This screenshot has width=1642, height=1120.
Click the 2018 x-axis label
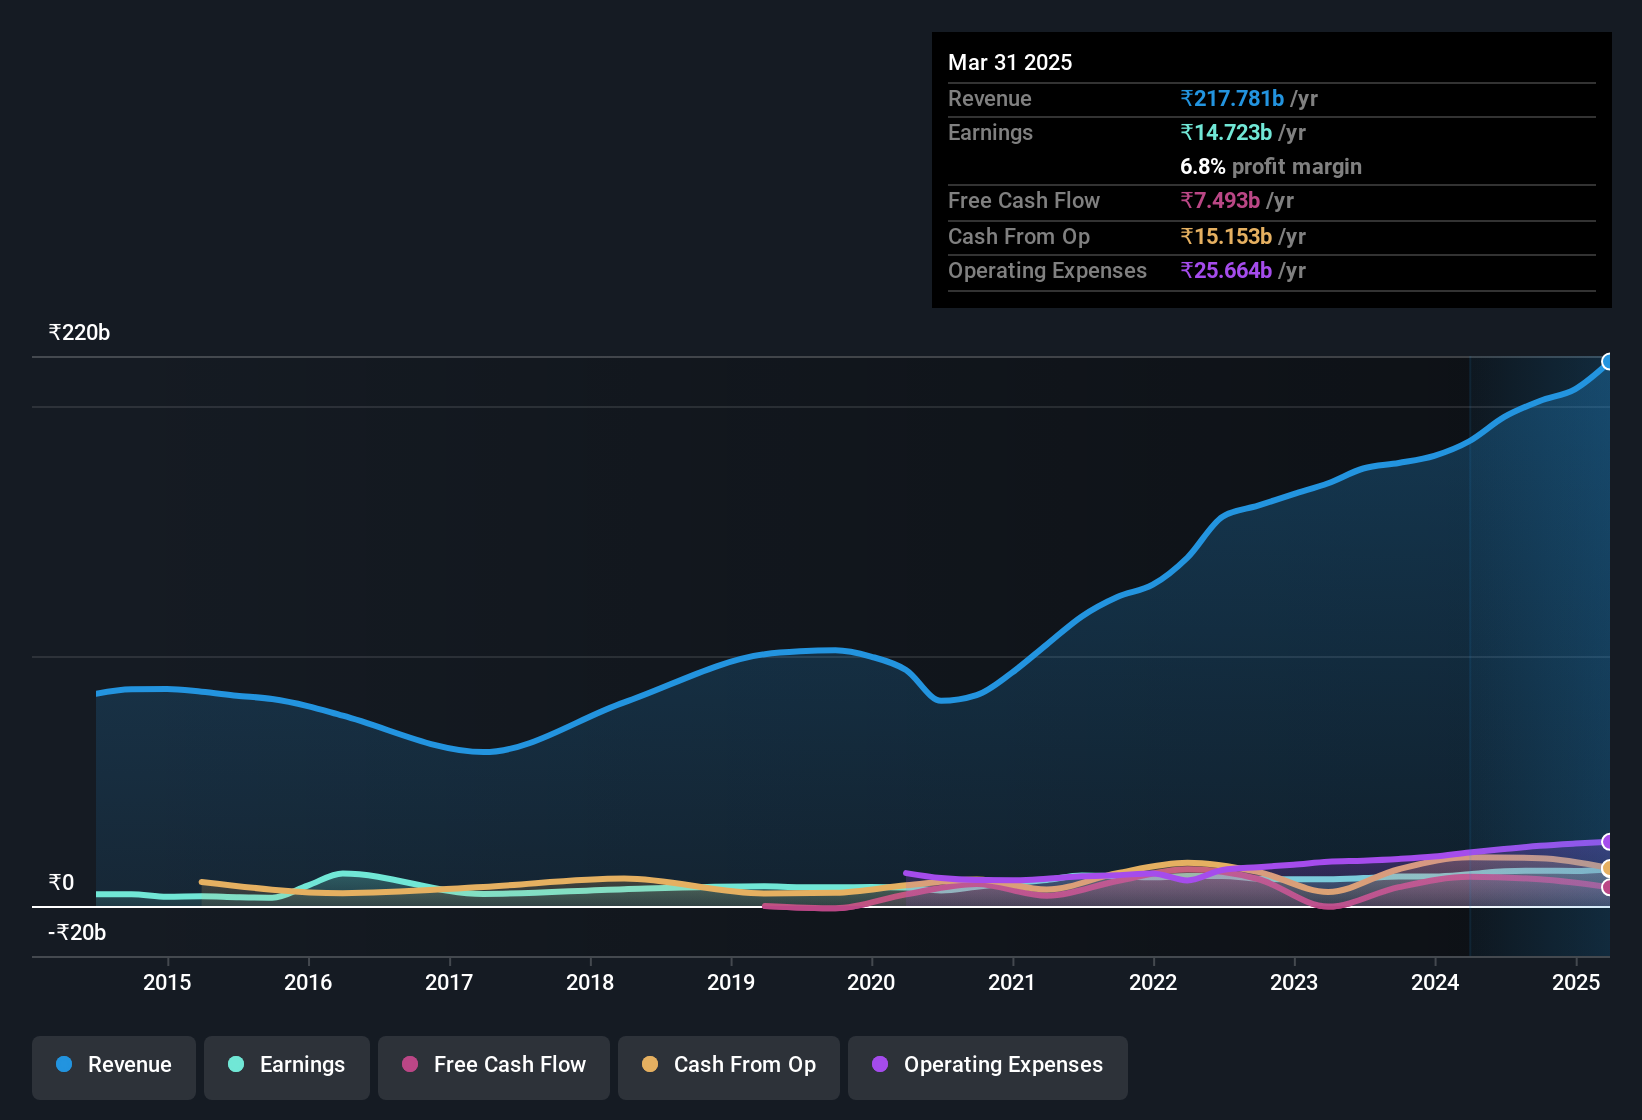(x=590, y=982)
